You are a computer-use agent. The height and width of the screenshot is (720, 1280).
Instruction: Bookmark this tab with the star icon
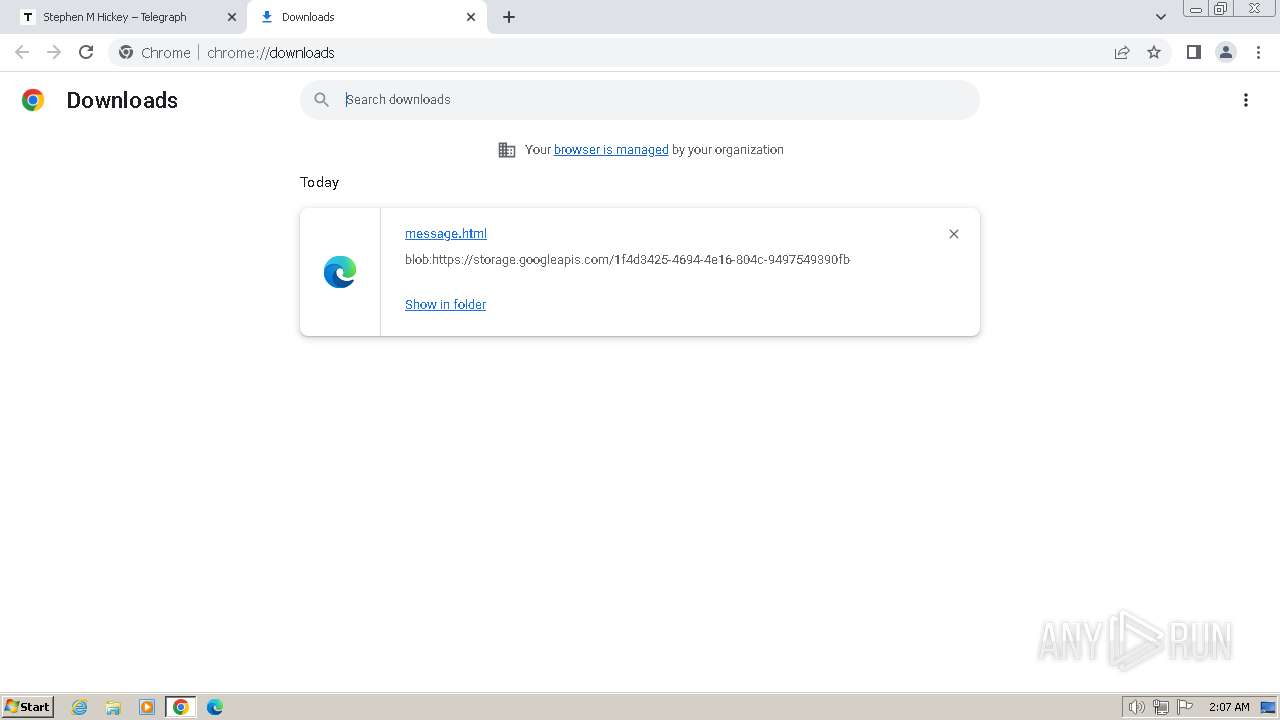(1154, 52)
